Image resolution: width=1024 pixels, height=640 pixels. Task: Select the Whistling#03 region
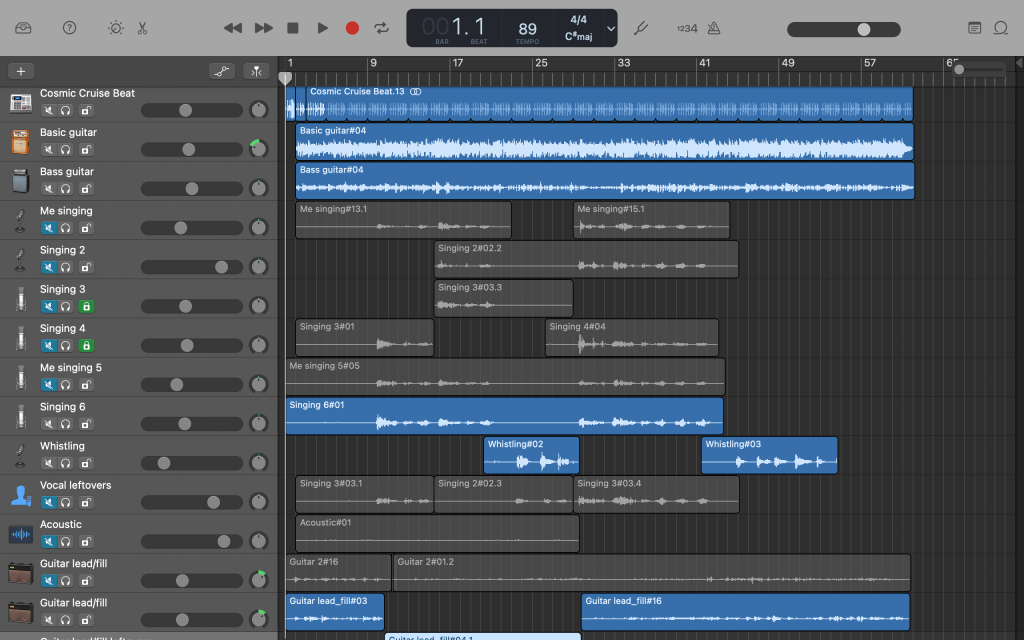(x=768, y=456)
